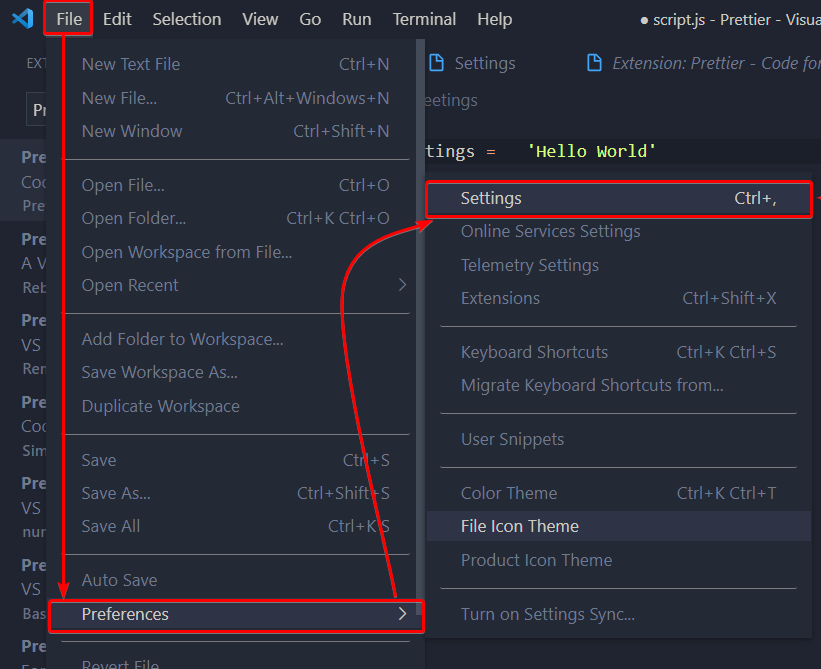Click the Visual Studio Code logo icon
The width and height of the screenshot is (821, 669).
pyautogui.click(x=23, y=19)
